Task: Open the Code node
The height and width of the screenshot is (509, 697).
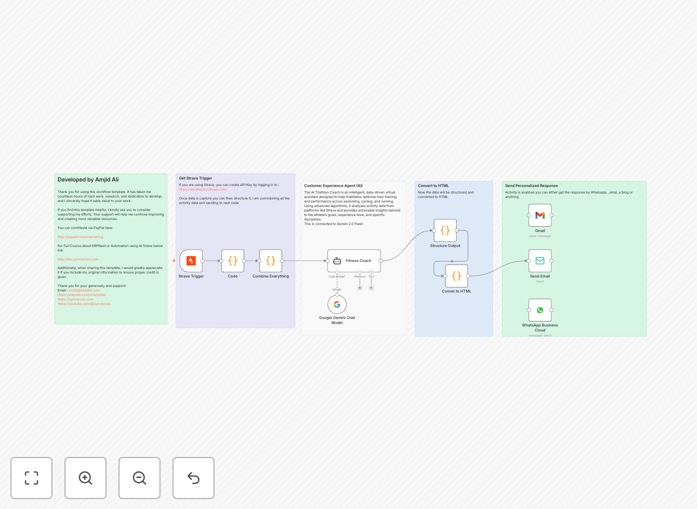Action: coord(232,261)
